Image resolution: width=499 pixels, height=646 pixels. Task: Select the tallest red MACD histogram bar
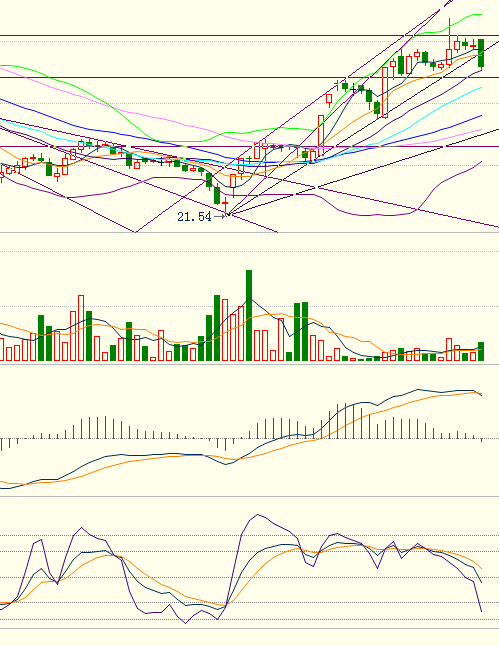[x=345, y=421]
